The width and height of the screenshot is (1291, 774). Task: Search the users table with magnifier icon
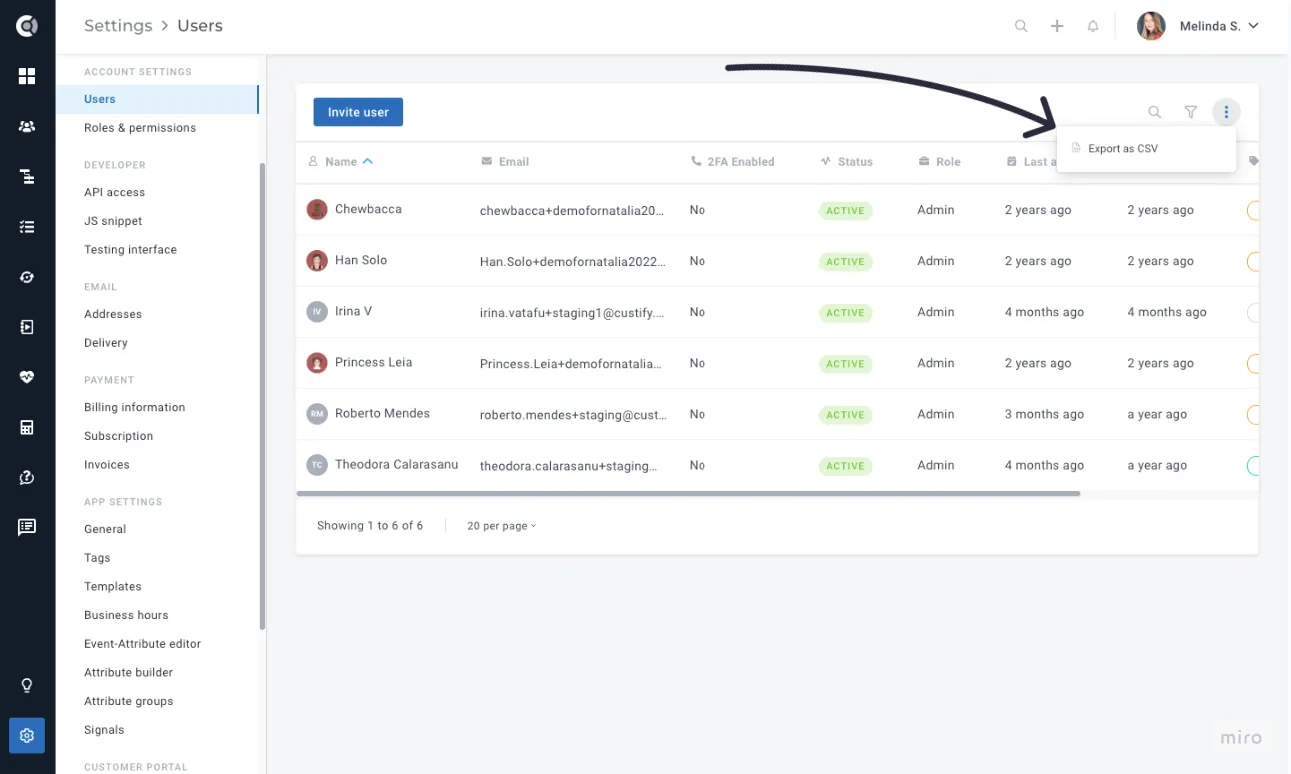(1155, 112)
